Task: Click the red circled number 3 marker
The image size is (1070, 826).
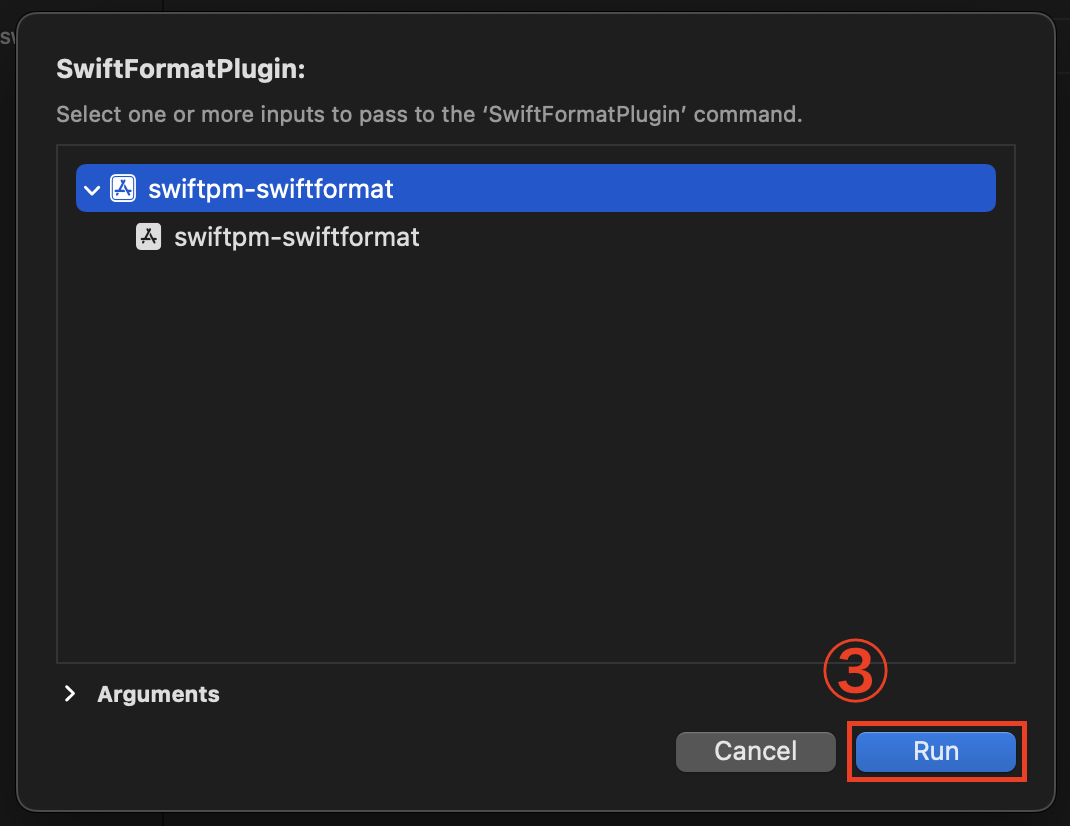Action: tap(855, 670)
